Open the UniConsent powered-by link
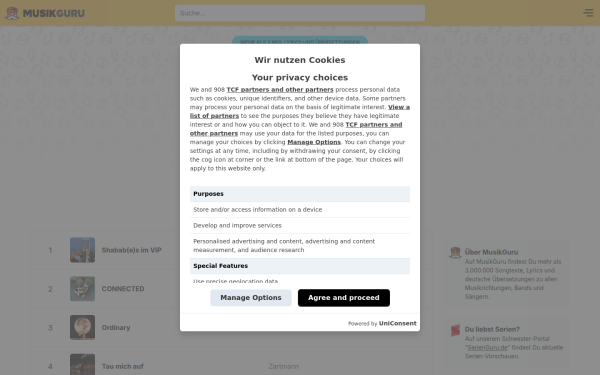 (x=398, y=323)
